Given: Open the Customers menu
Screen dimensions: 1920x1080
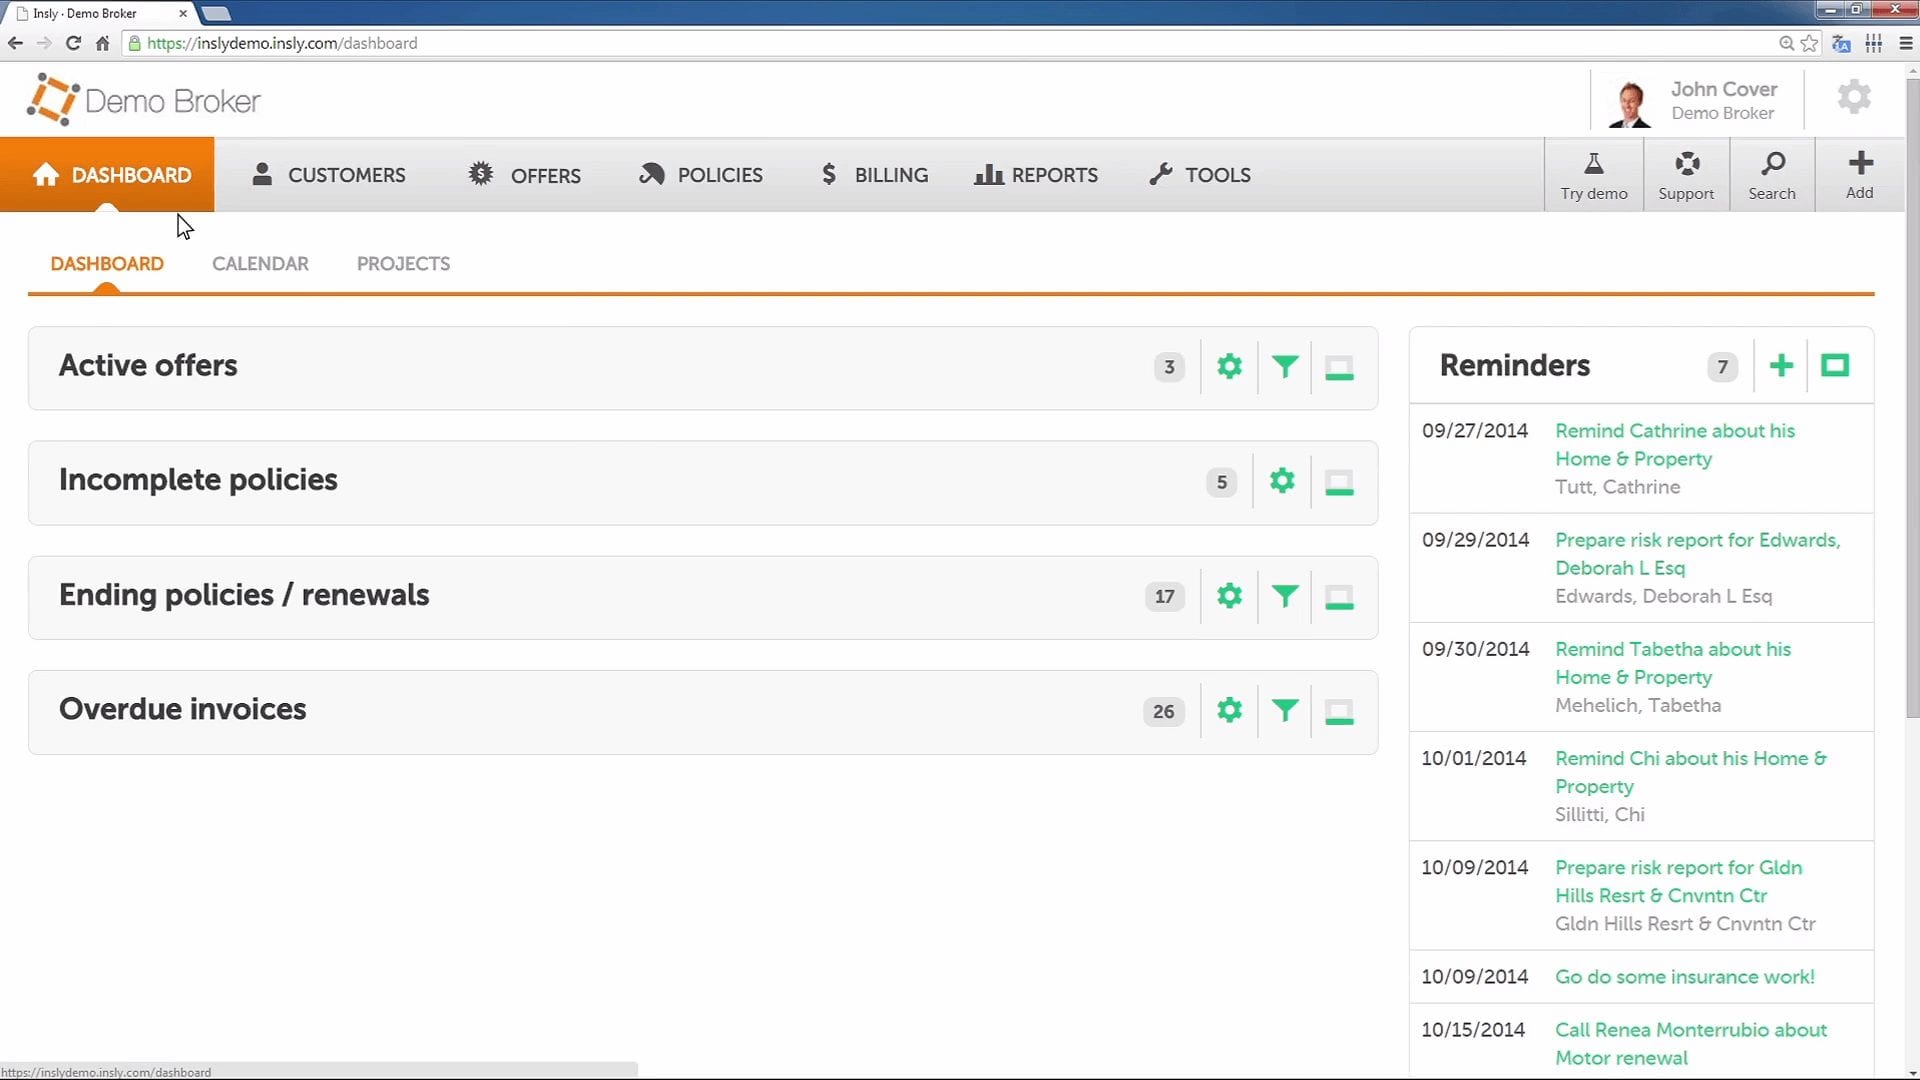Looking at the screenshot, I should [328, 175].
